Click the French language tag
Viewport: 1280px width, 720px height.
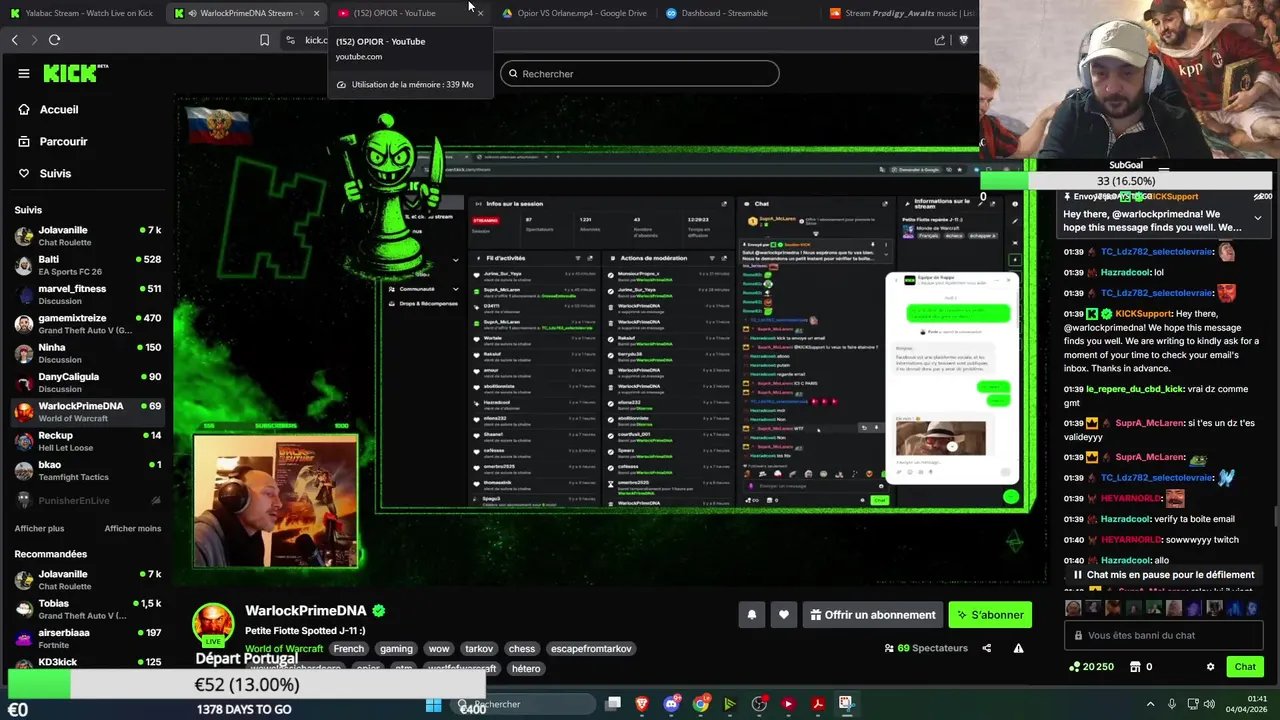point(348,649)
